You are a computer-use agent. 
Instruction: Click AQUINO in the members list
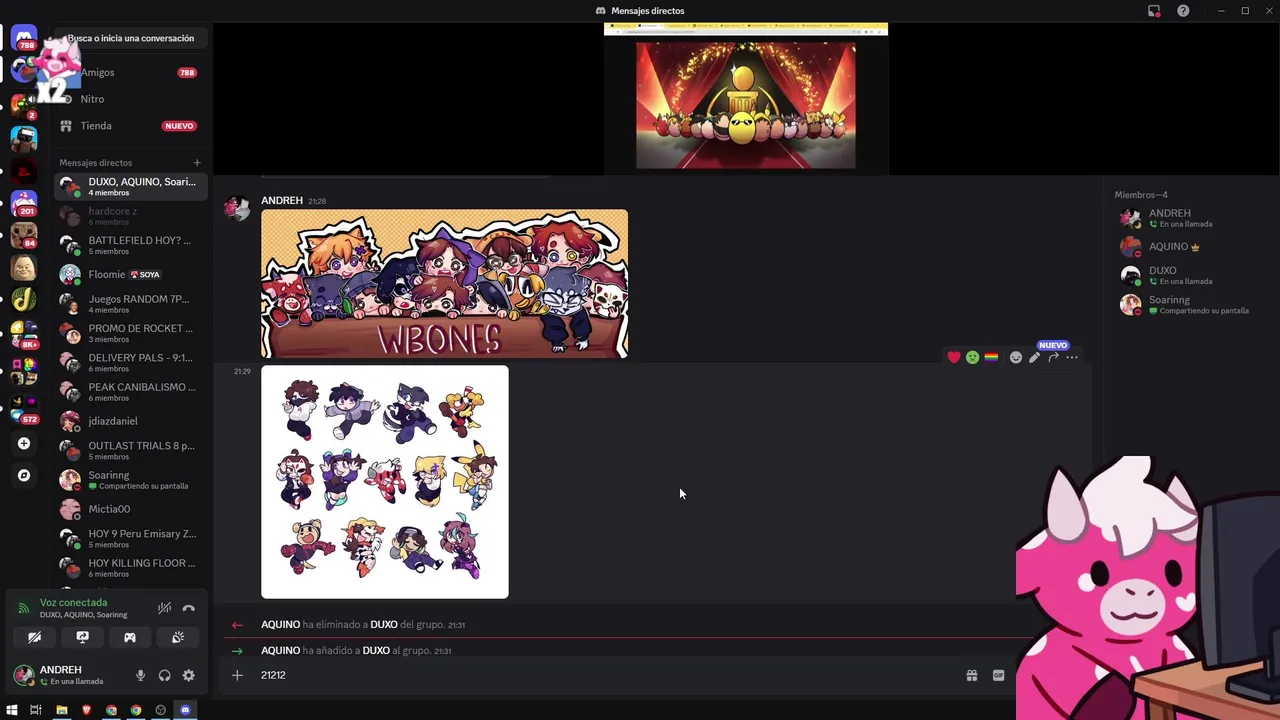[x=1188, y=246]
